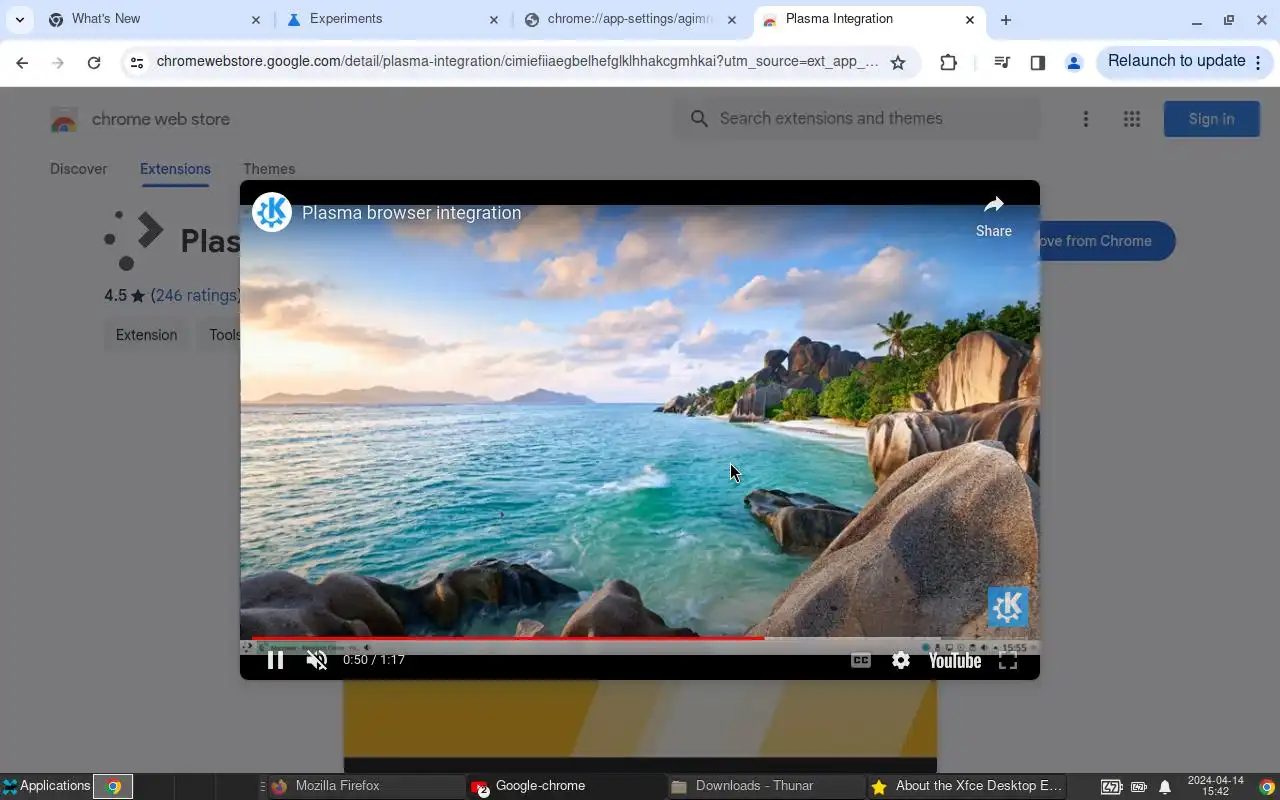Click the Remove from Chrome button
This screenshot has width=1280, height=800.
tap(1107, 241)
